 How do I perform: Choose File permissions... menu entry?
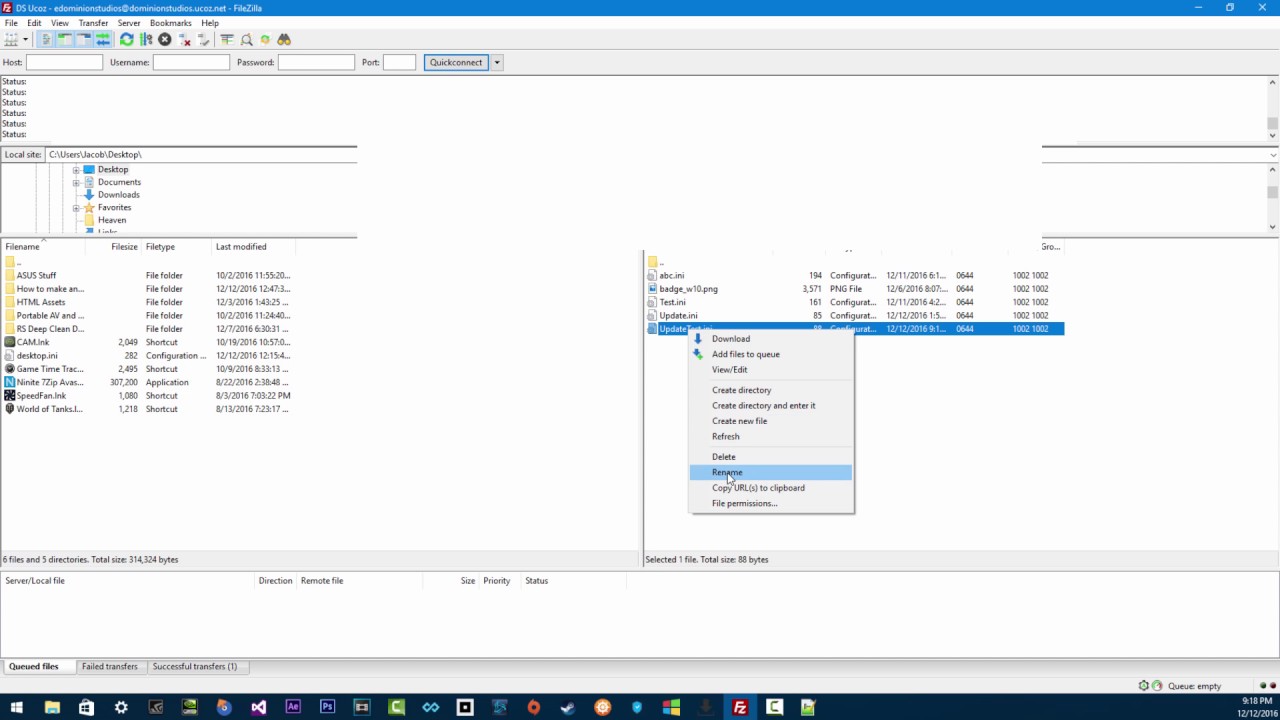click(771, 503)
